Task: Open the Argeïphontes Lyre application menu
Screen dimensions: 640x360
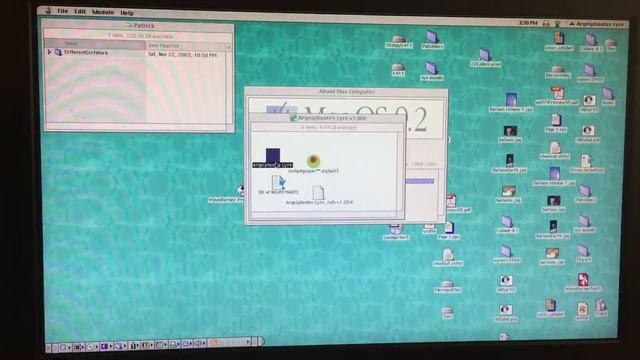Action: point(596,24)
